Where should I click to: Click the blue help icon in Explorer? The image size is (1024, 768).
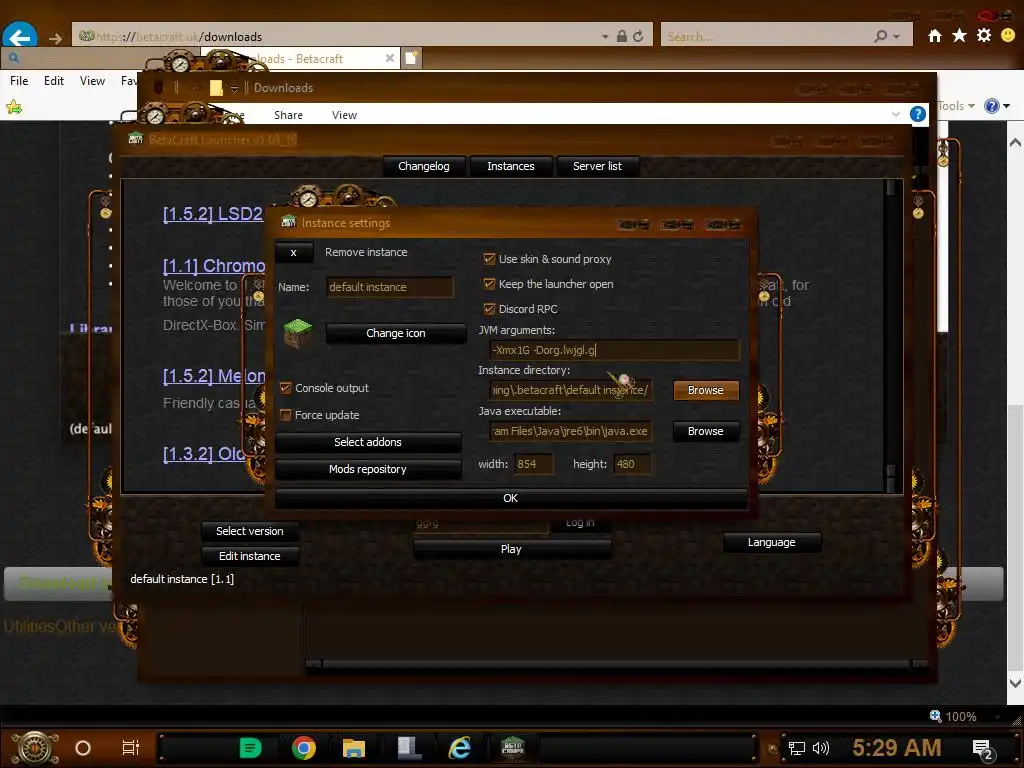918,114
